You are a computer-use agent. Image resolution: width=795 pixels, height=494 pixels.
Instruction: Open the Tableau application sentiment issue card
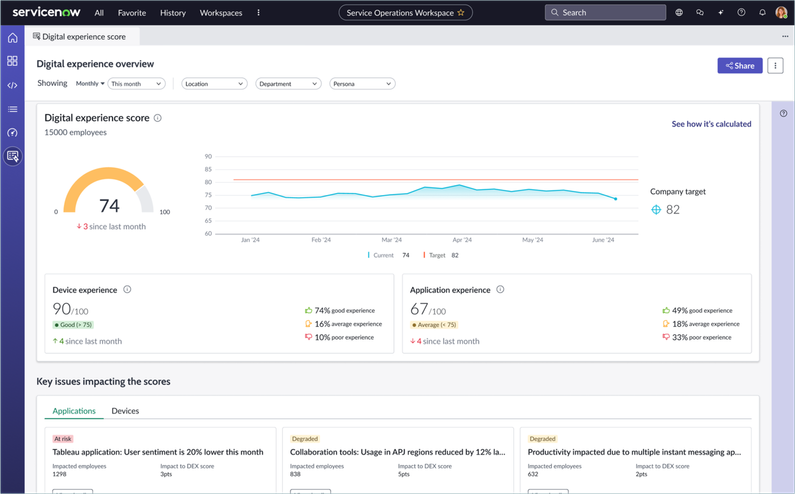pyautogui.click(x=160, y=460)
